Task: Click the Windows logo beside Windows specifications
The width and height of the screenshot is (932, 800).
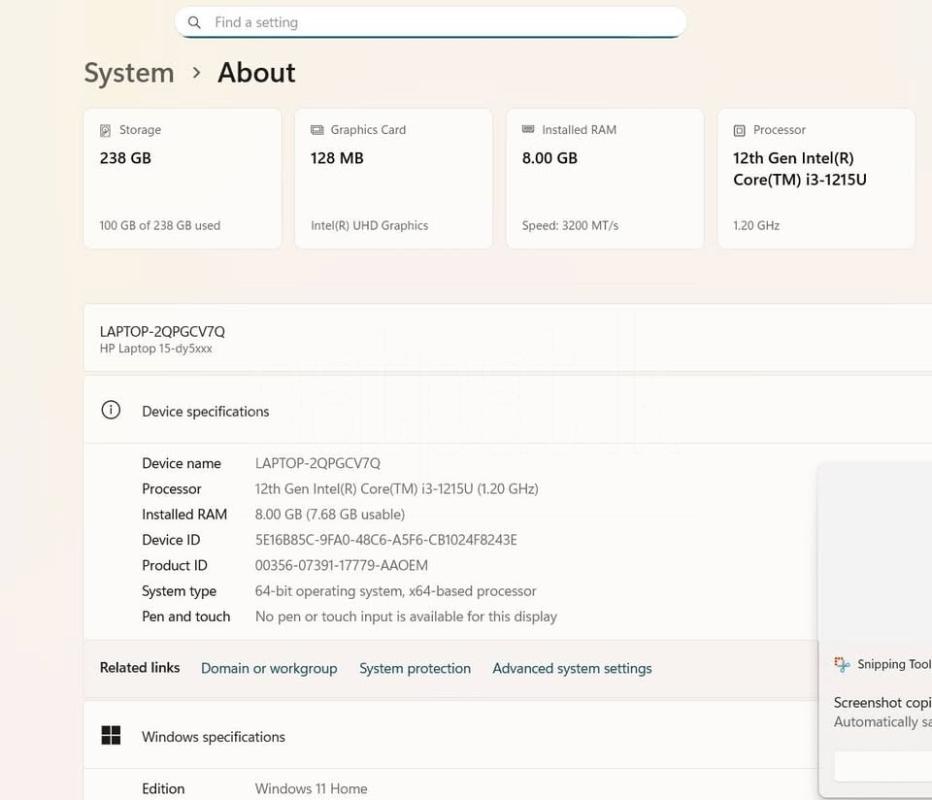Action: (x=111, y=736)
